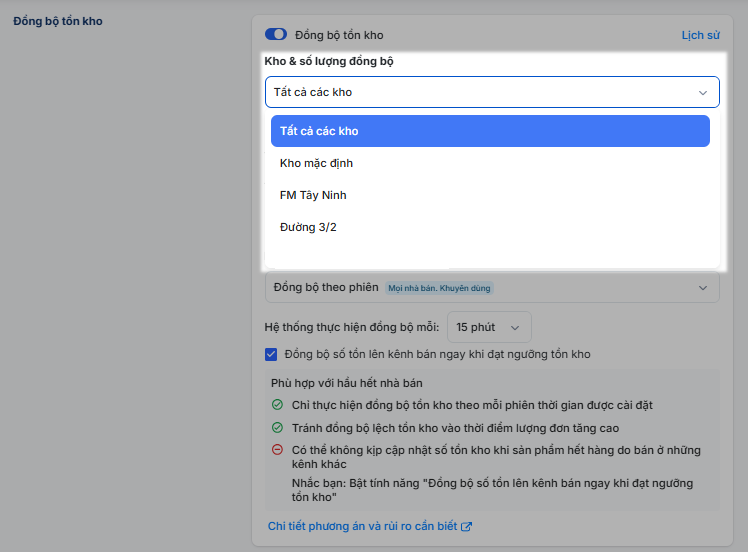Click the external link icon after Chi tiết phương án
This screenshot has height=552, width=748.
466,527
